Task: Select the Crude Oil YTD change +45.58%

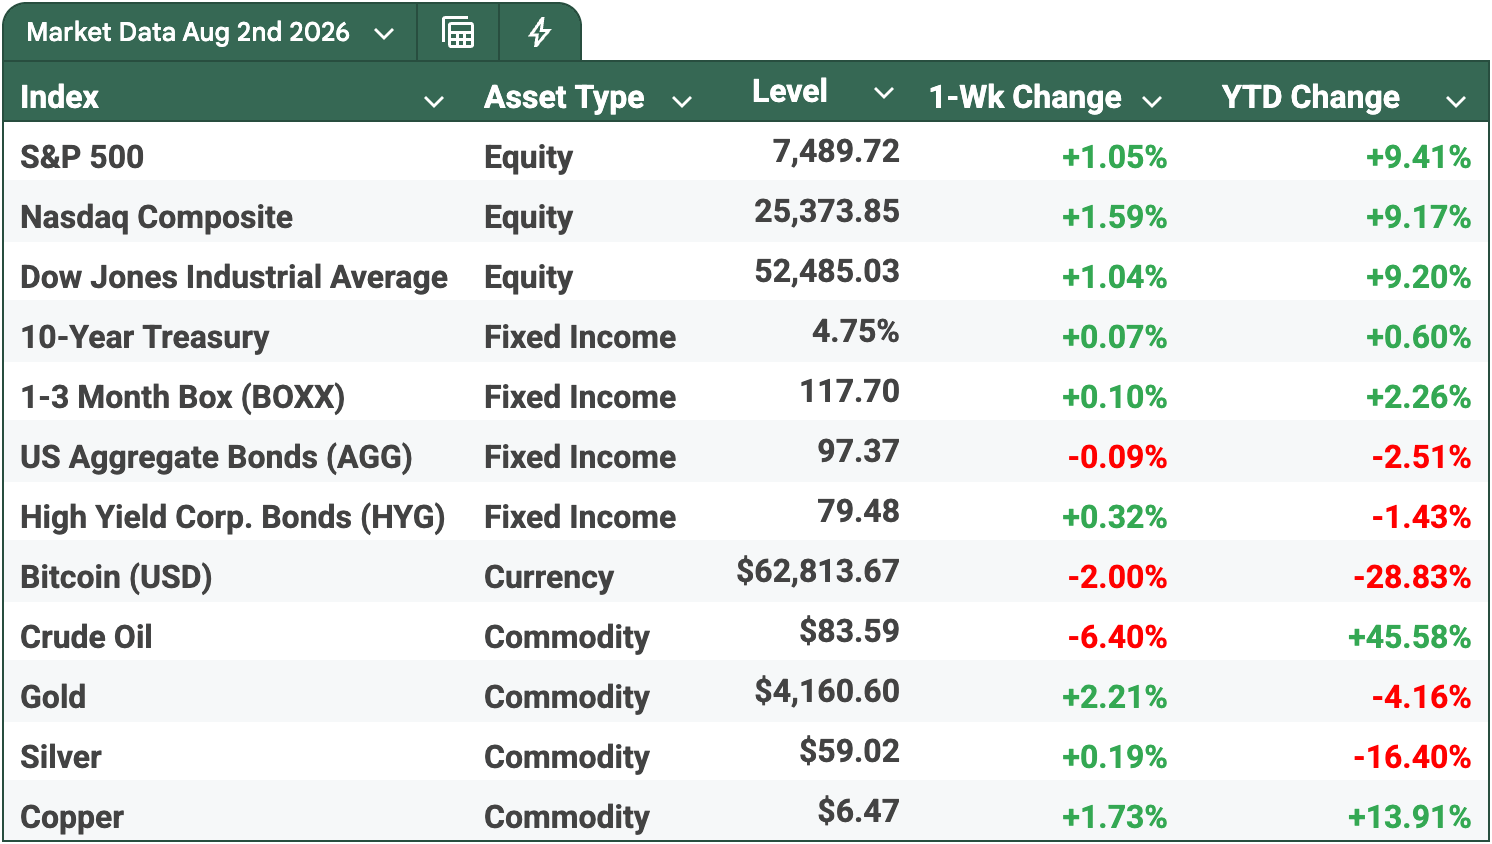Action: [1409, 637]
